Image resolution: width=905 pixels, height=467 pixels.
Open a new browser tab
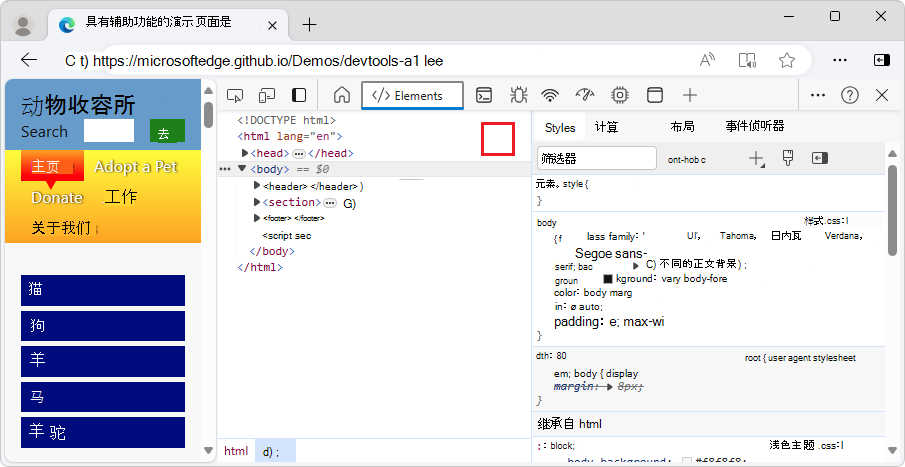310,25
